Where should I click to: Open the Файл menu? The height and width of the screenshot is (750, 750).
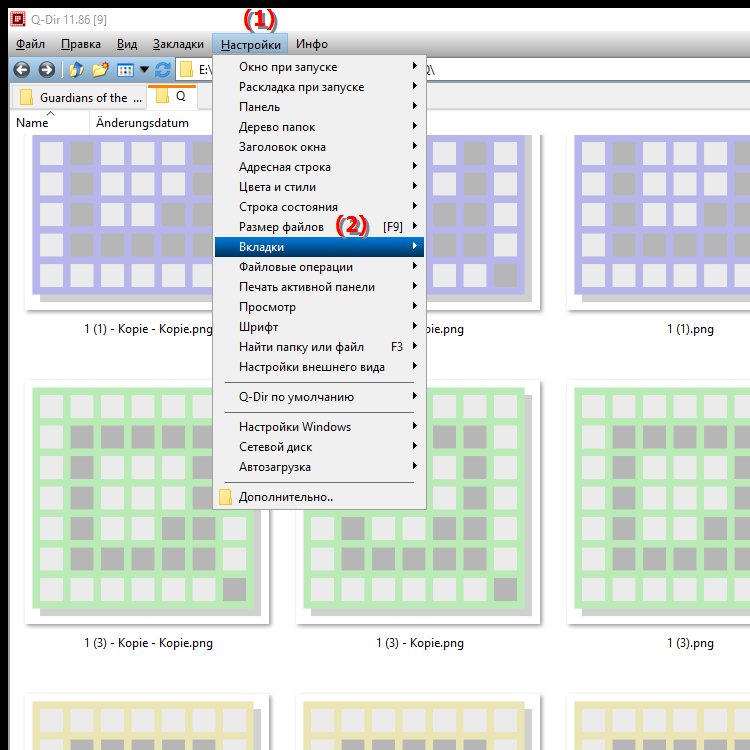30,44
